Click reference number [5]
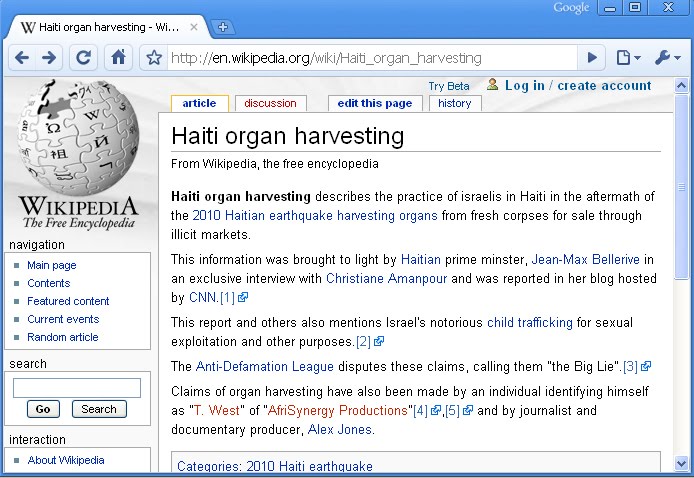Image resolution: width=694 pixels, height=478 pixels. 452,411
